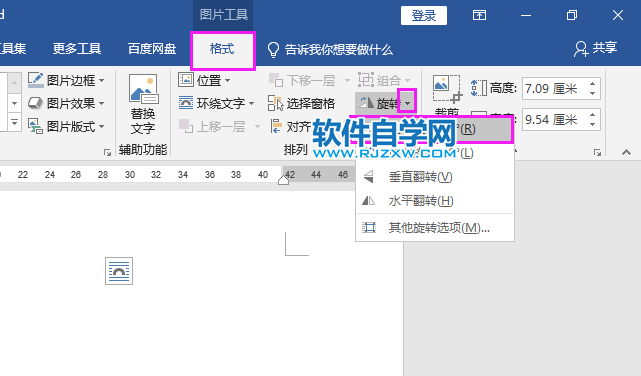
Task: Click the Position icon
Action: point(186,80)
